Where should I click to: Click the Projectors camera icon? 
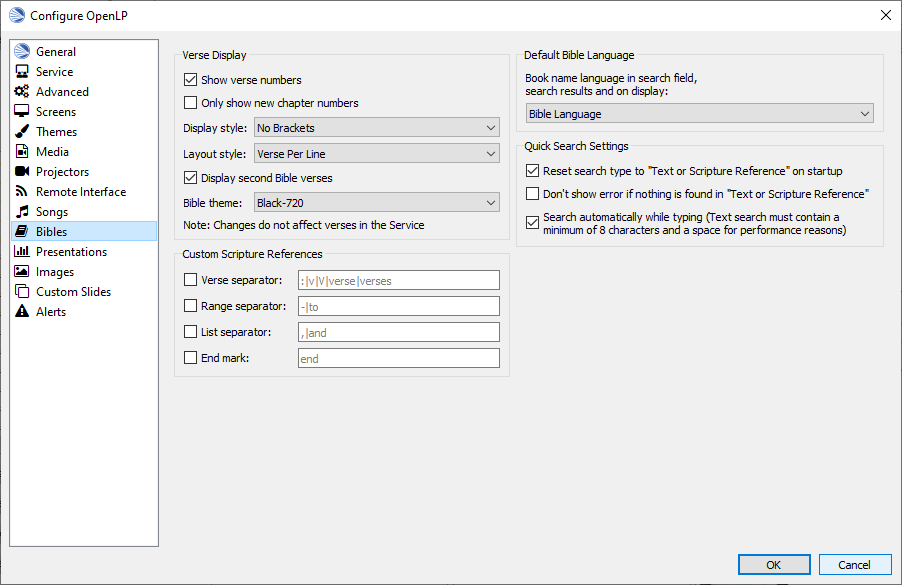(22, 171)
